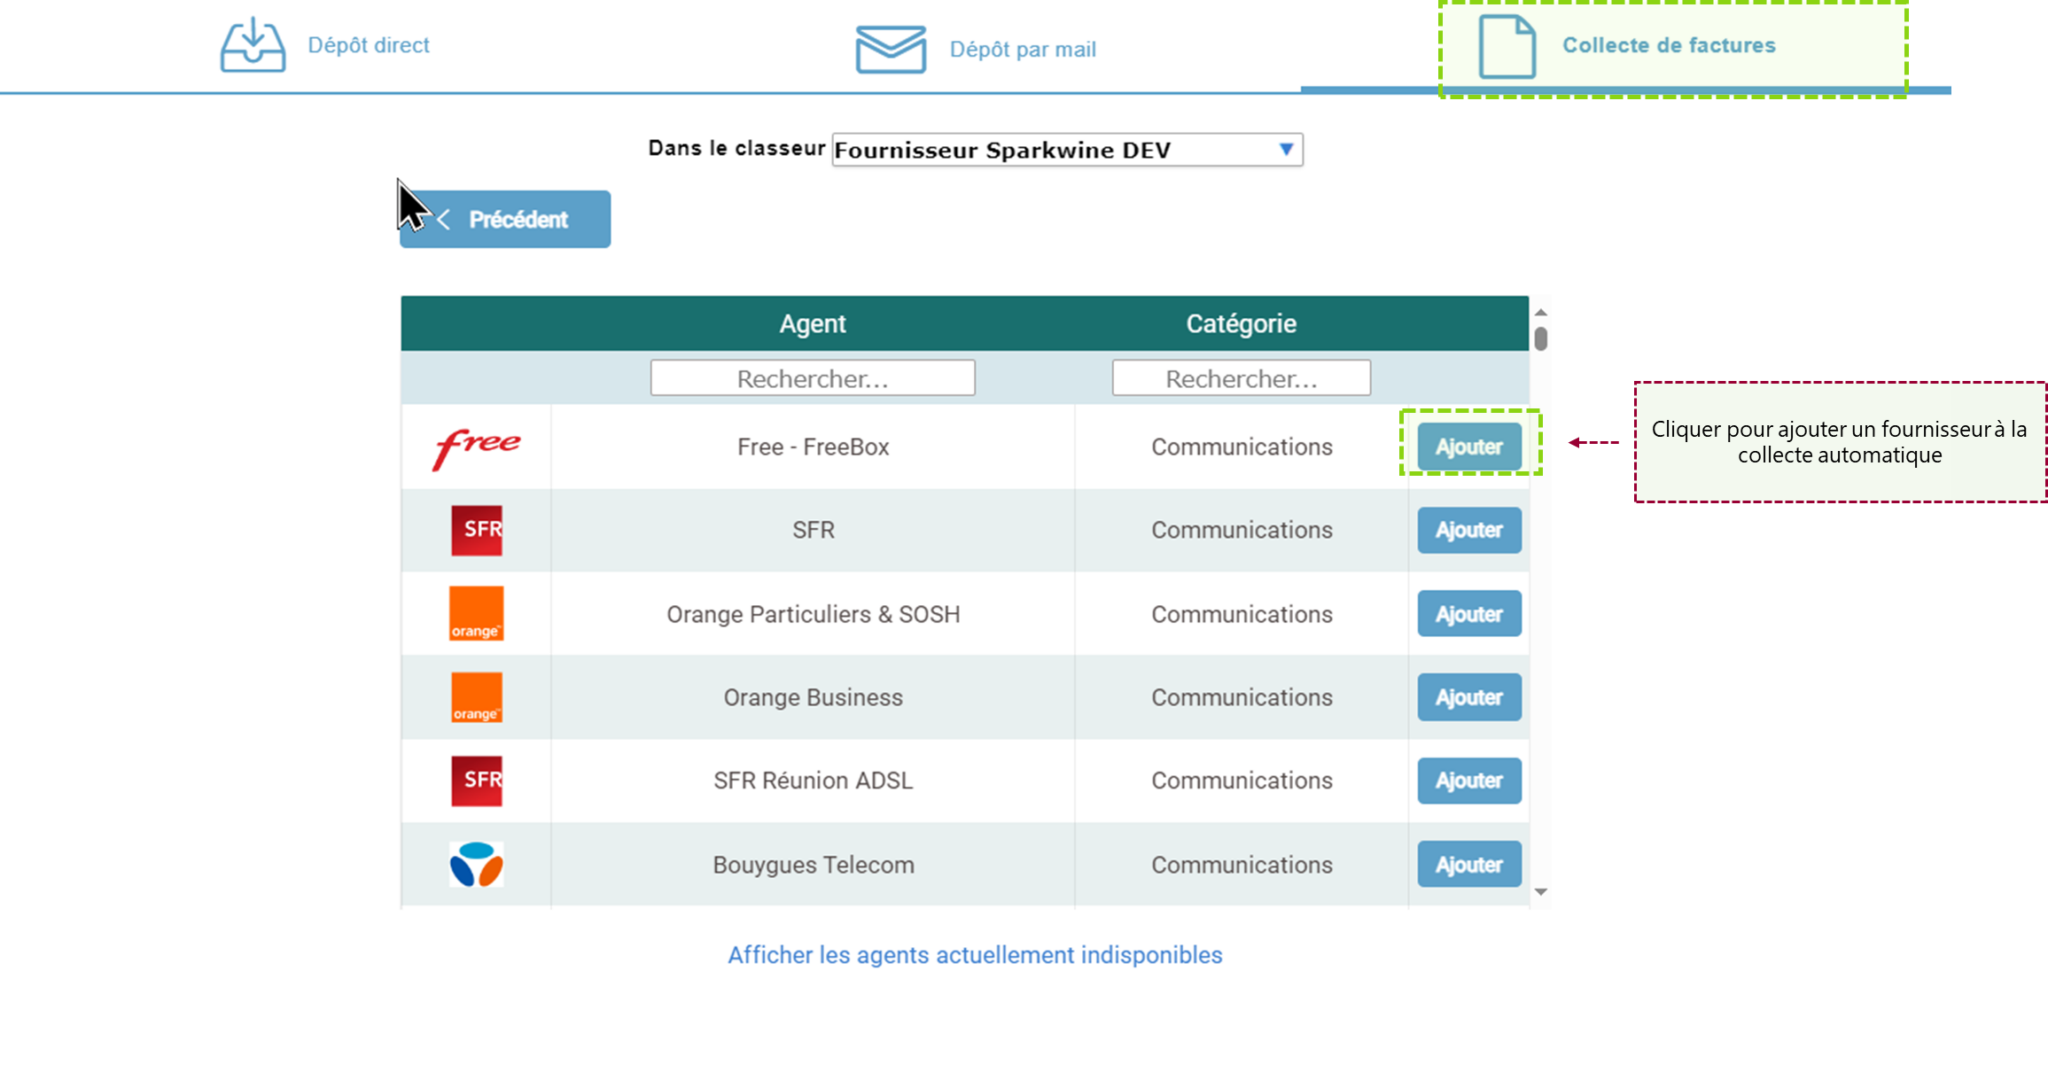Click the table scrollbar down arrow
The width and height of the screenshot is (2048, 1080).
[1540, 891]
